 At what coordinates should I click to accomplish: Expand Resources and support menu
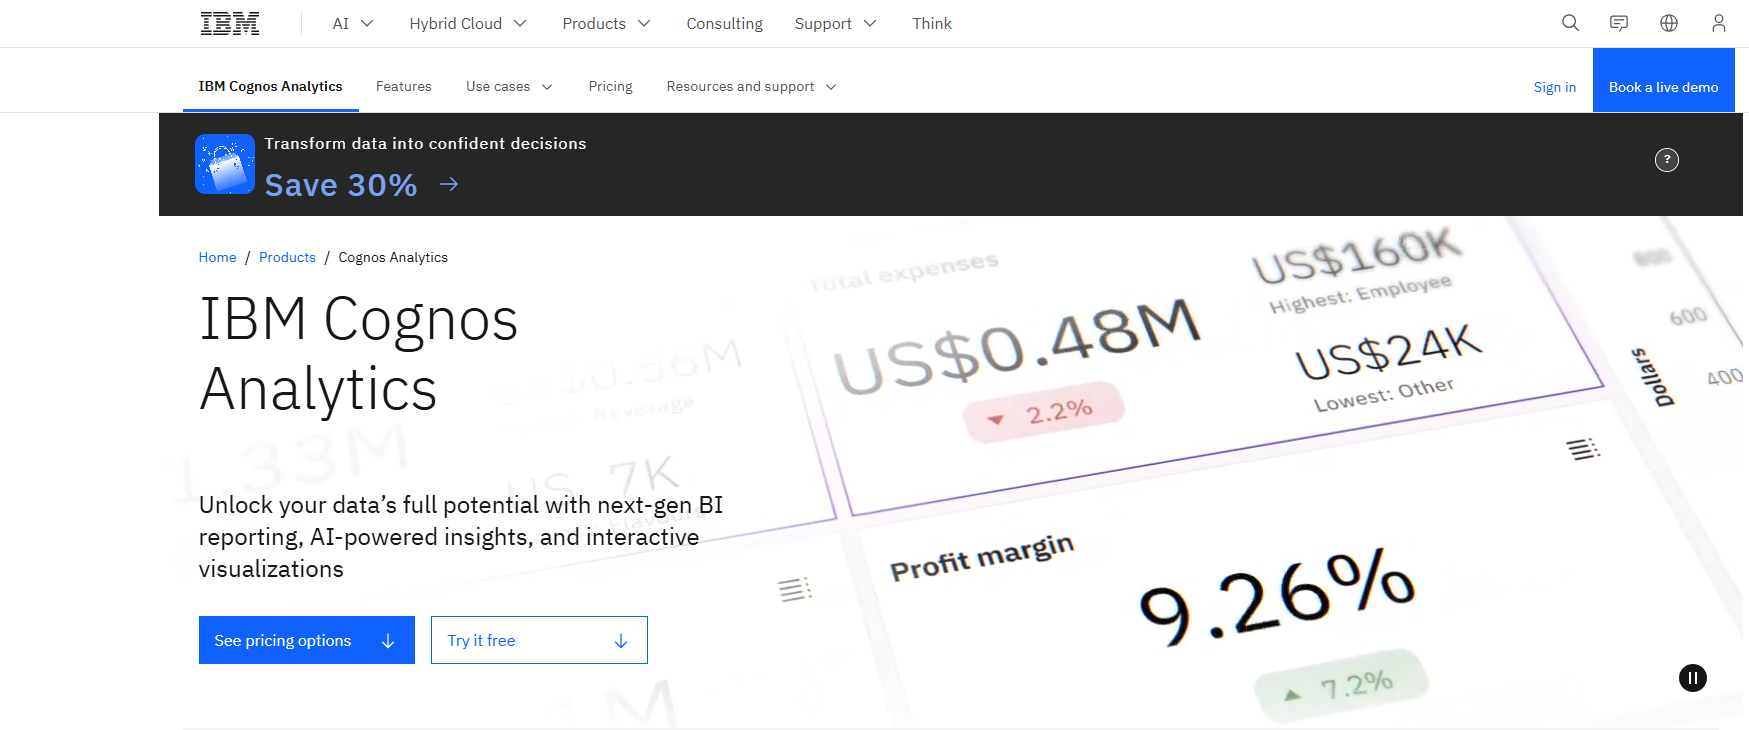coord(751,87)
